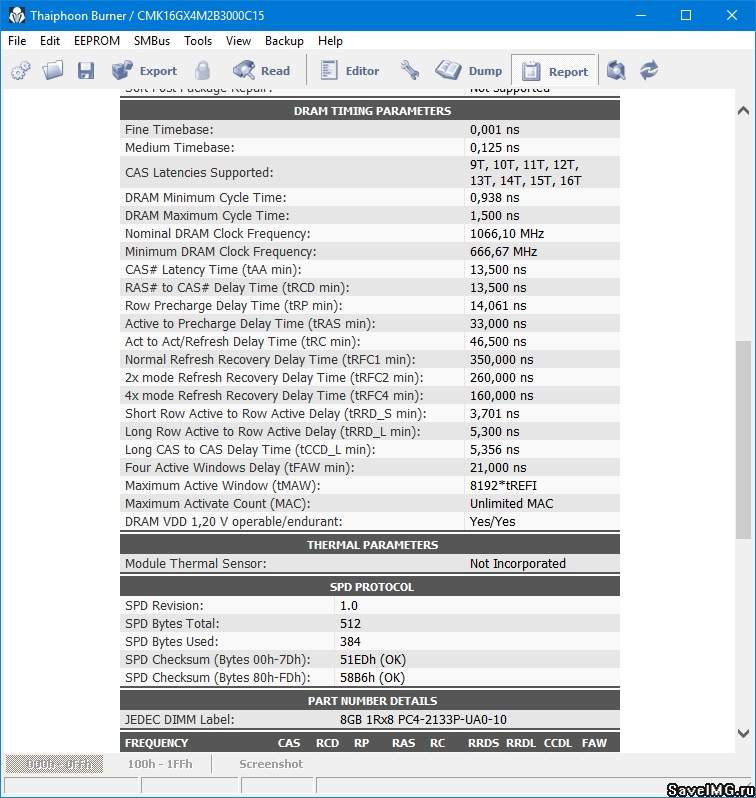Click the settings gears icon in toolbar
The image size is (756, 798).
point(21,71)
